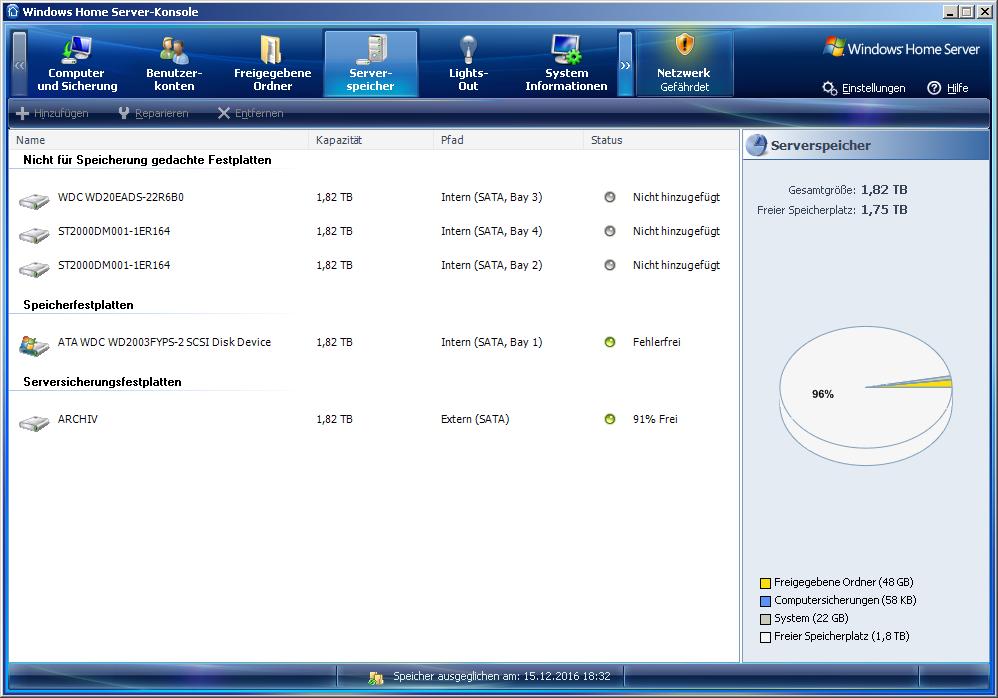Select the ARCHIV drive icon

pyautogui.click(x=34, y=423)
